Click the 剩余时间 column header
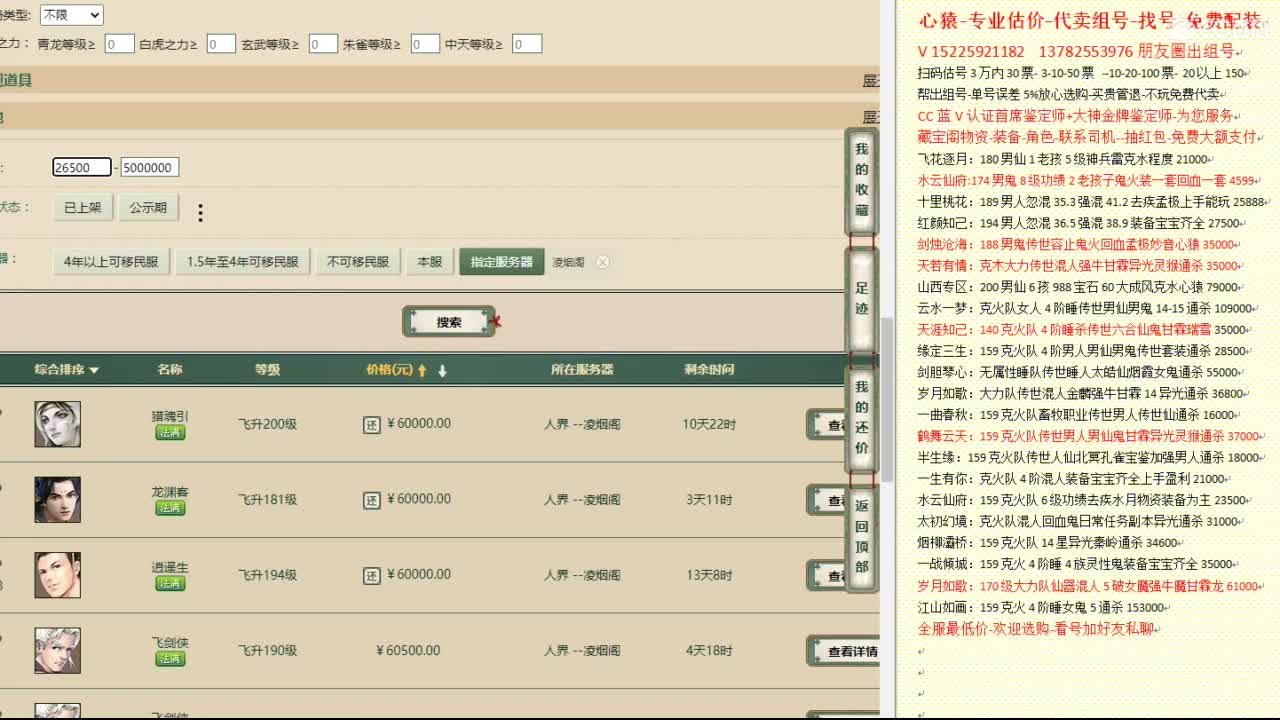This screenshot has height=720, width=1280. pos(709,369)
